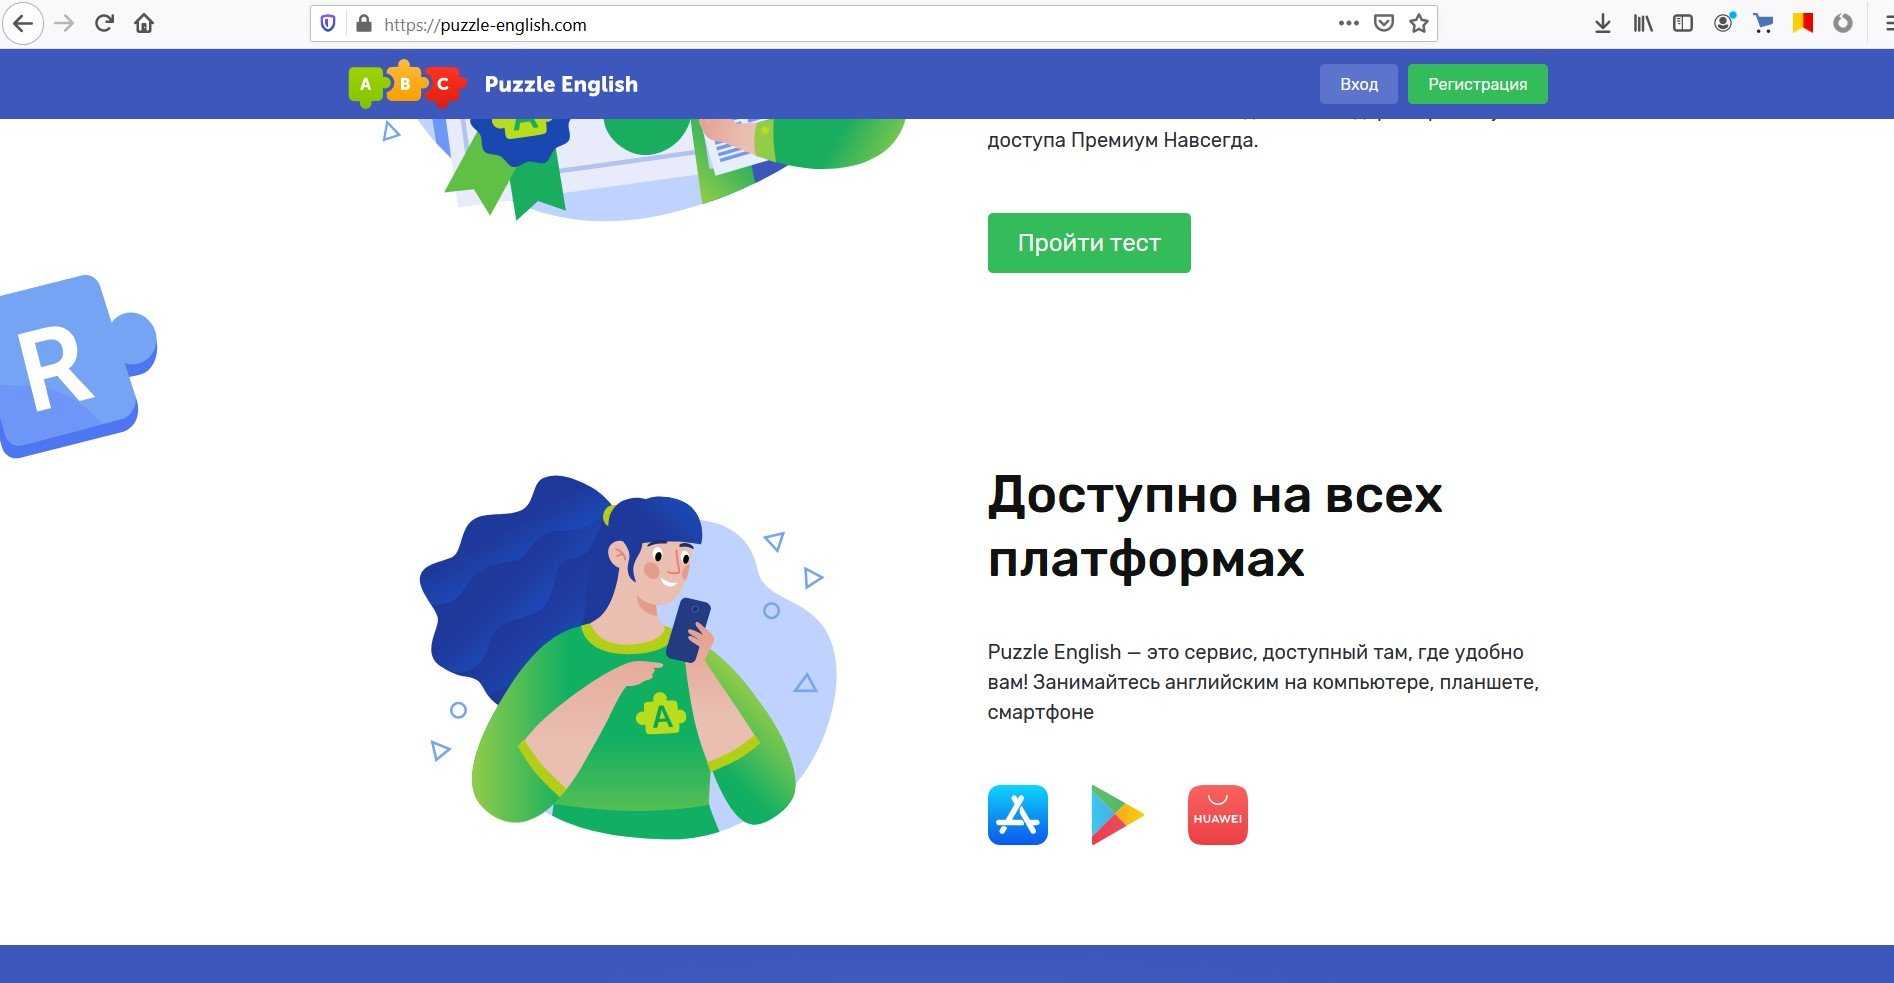The height and width of the screenshot is (983, 1894).
Task: Click the Puzzle English ABC logo
Action: pos(407,84)
